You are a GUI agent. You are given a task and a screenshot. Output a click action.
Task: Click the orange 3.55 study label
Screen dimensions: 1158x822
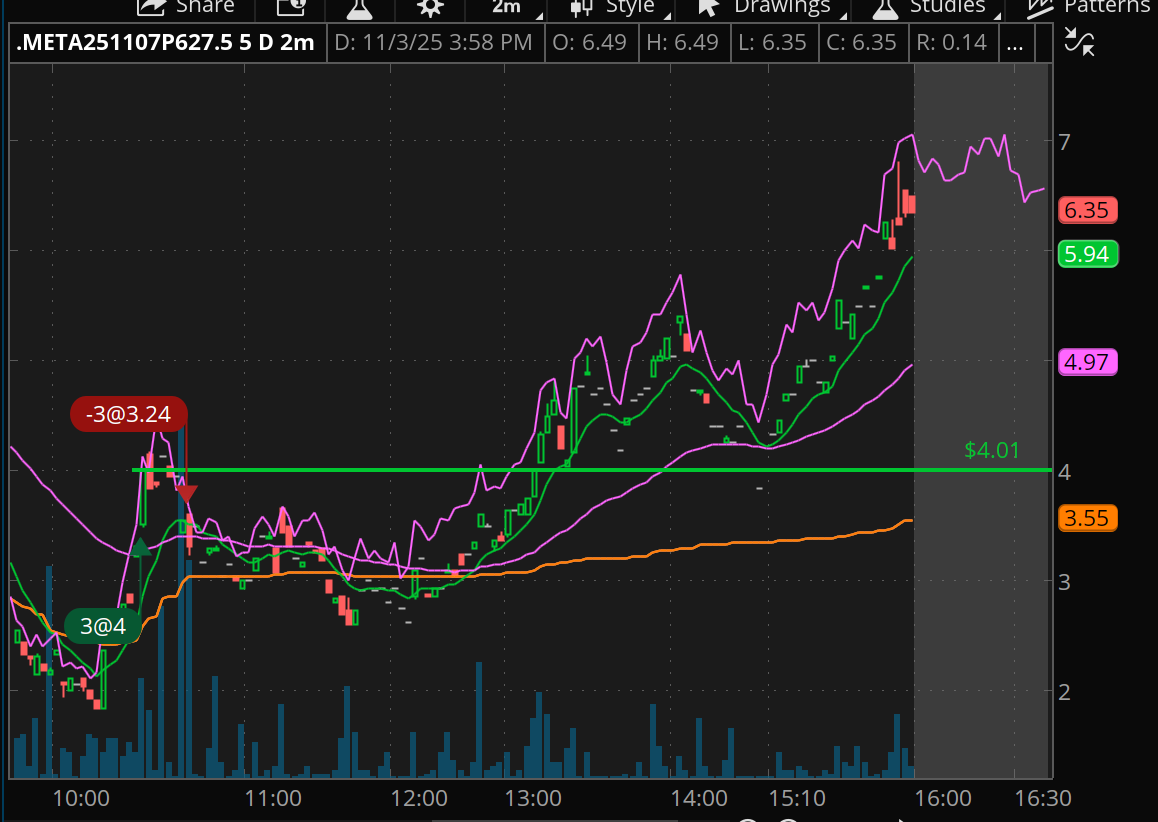pos(1087,518)
